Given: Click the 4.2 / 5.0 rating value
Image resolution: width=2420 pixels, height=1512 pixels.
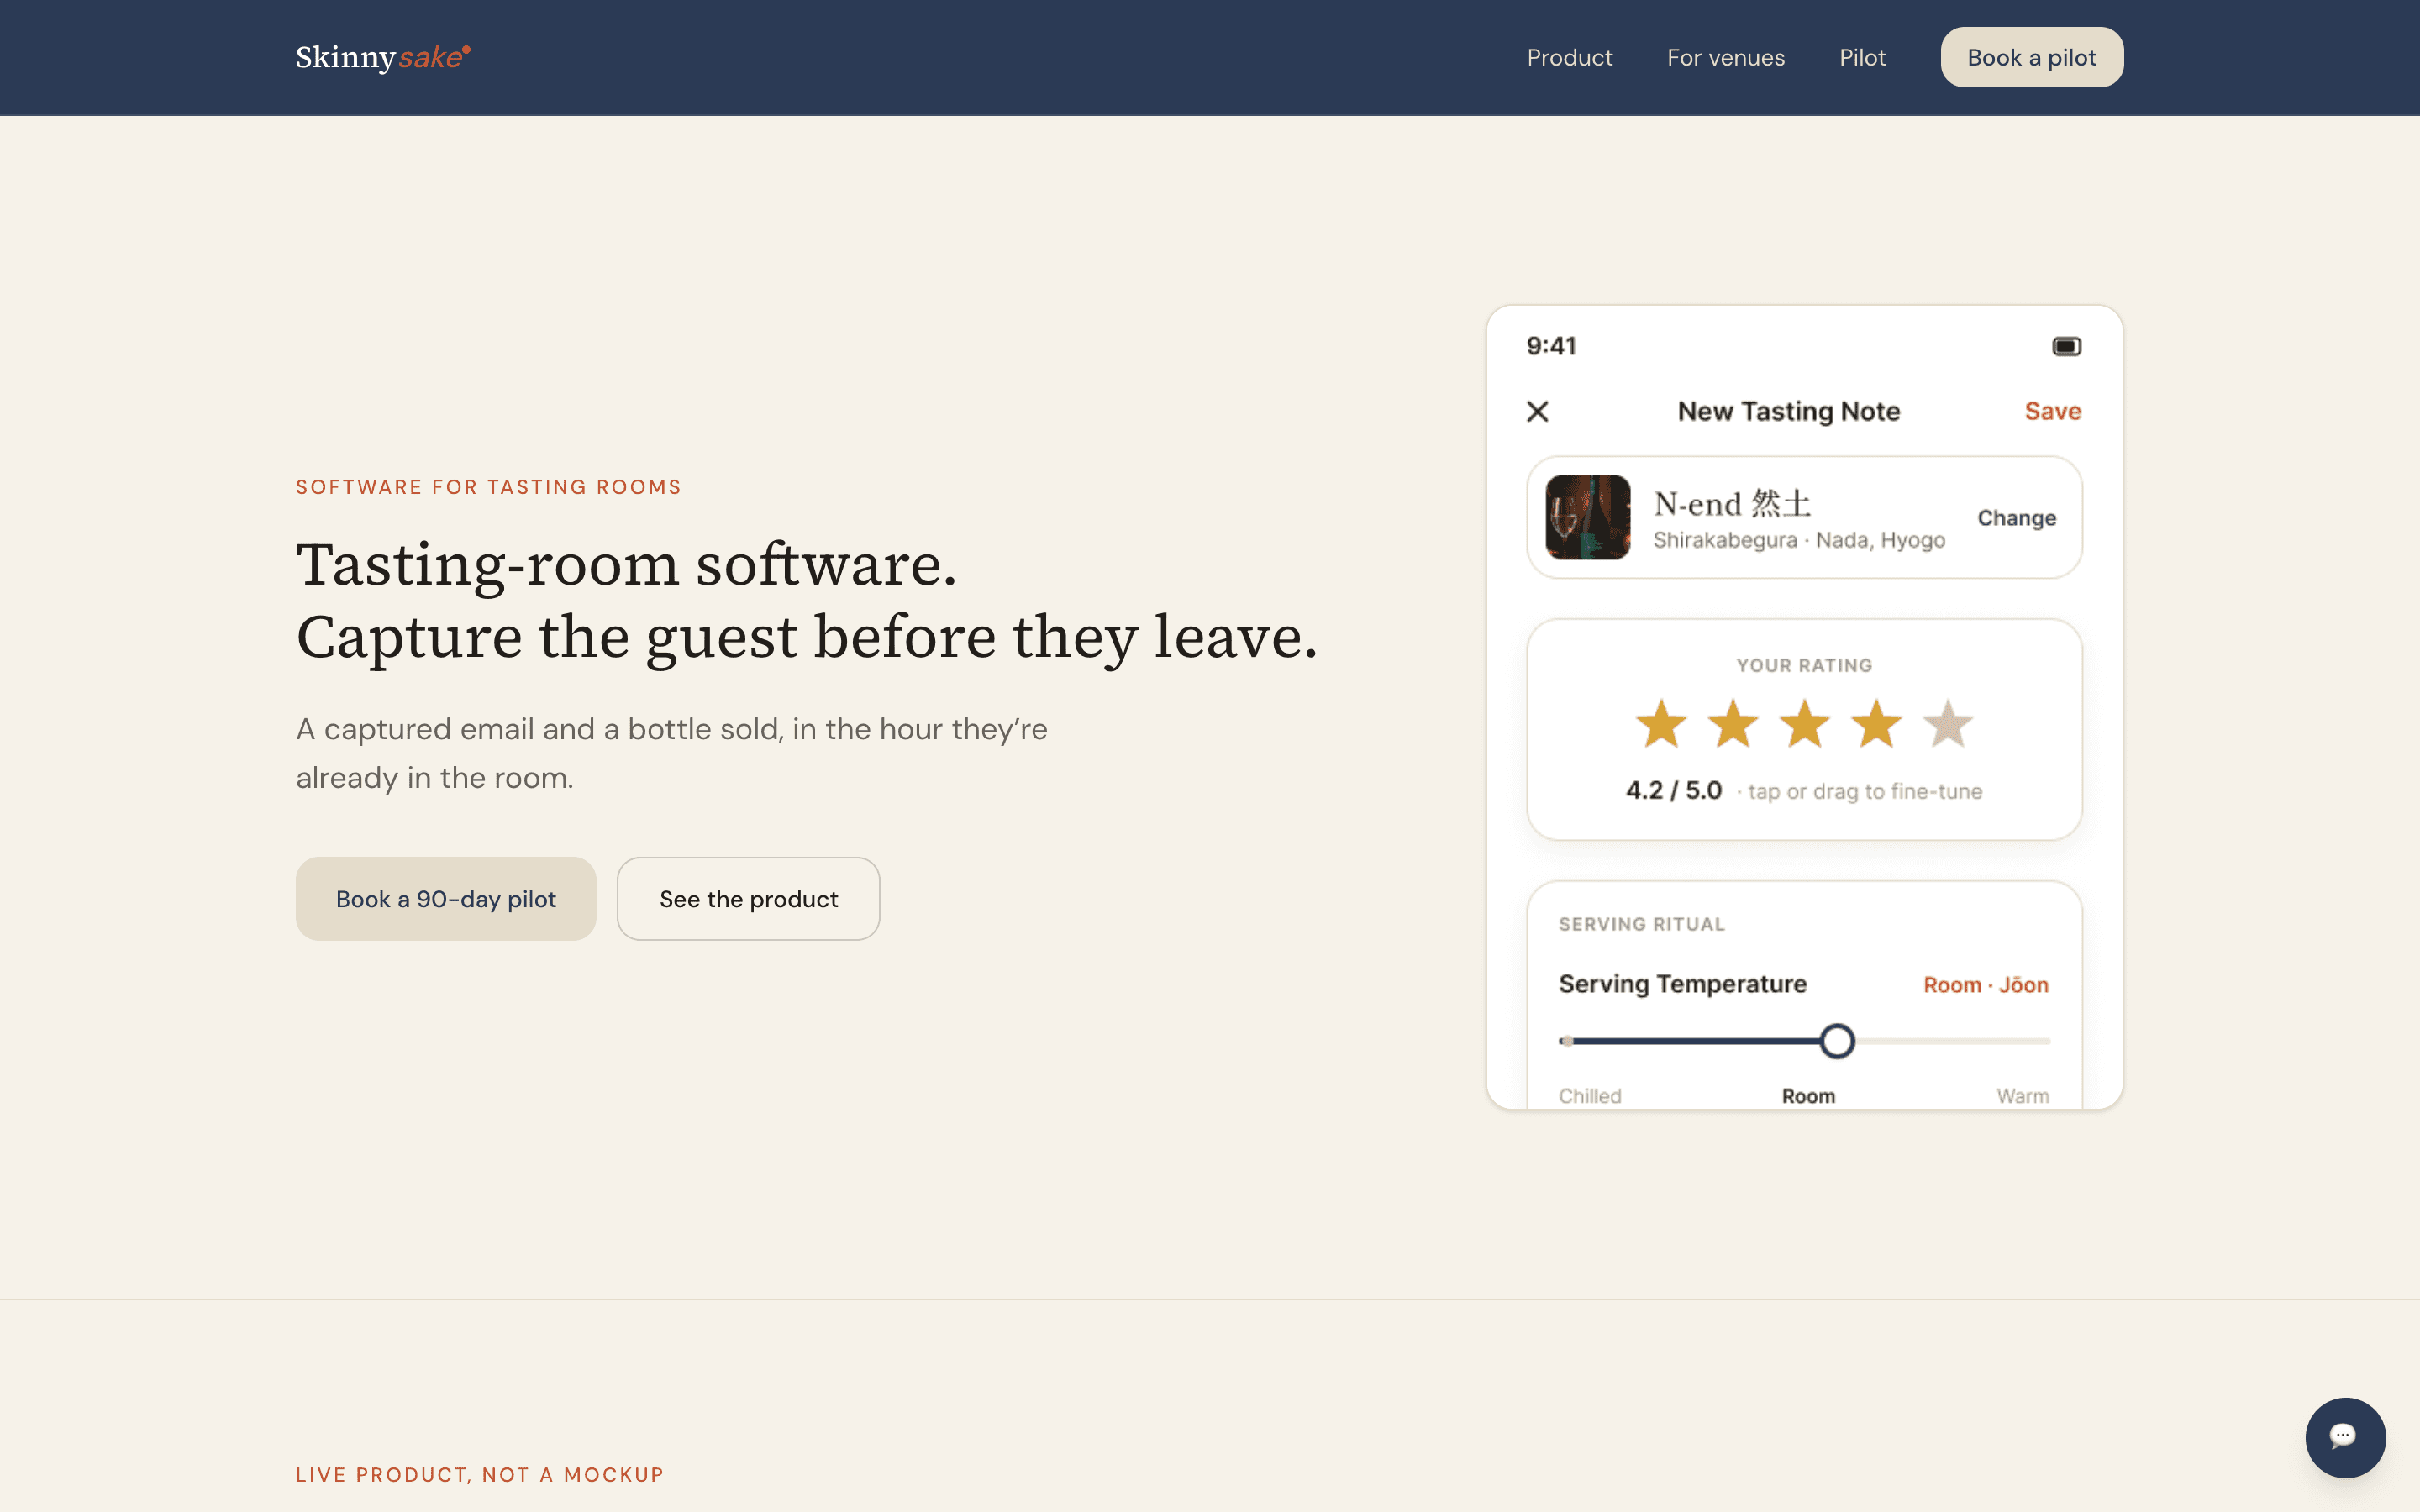Looking at the screenshot, I should 1673,790.
